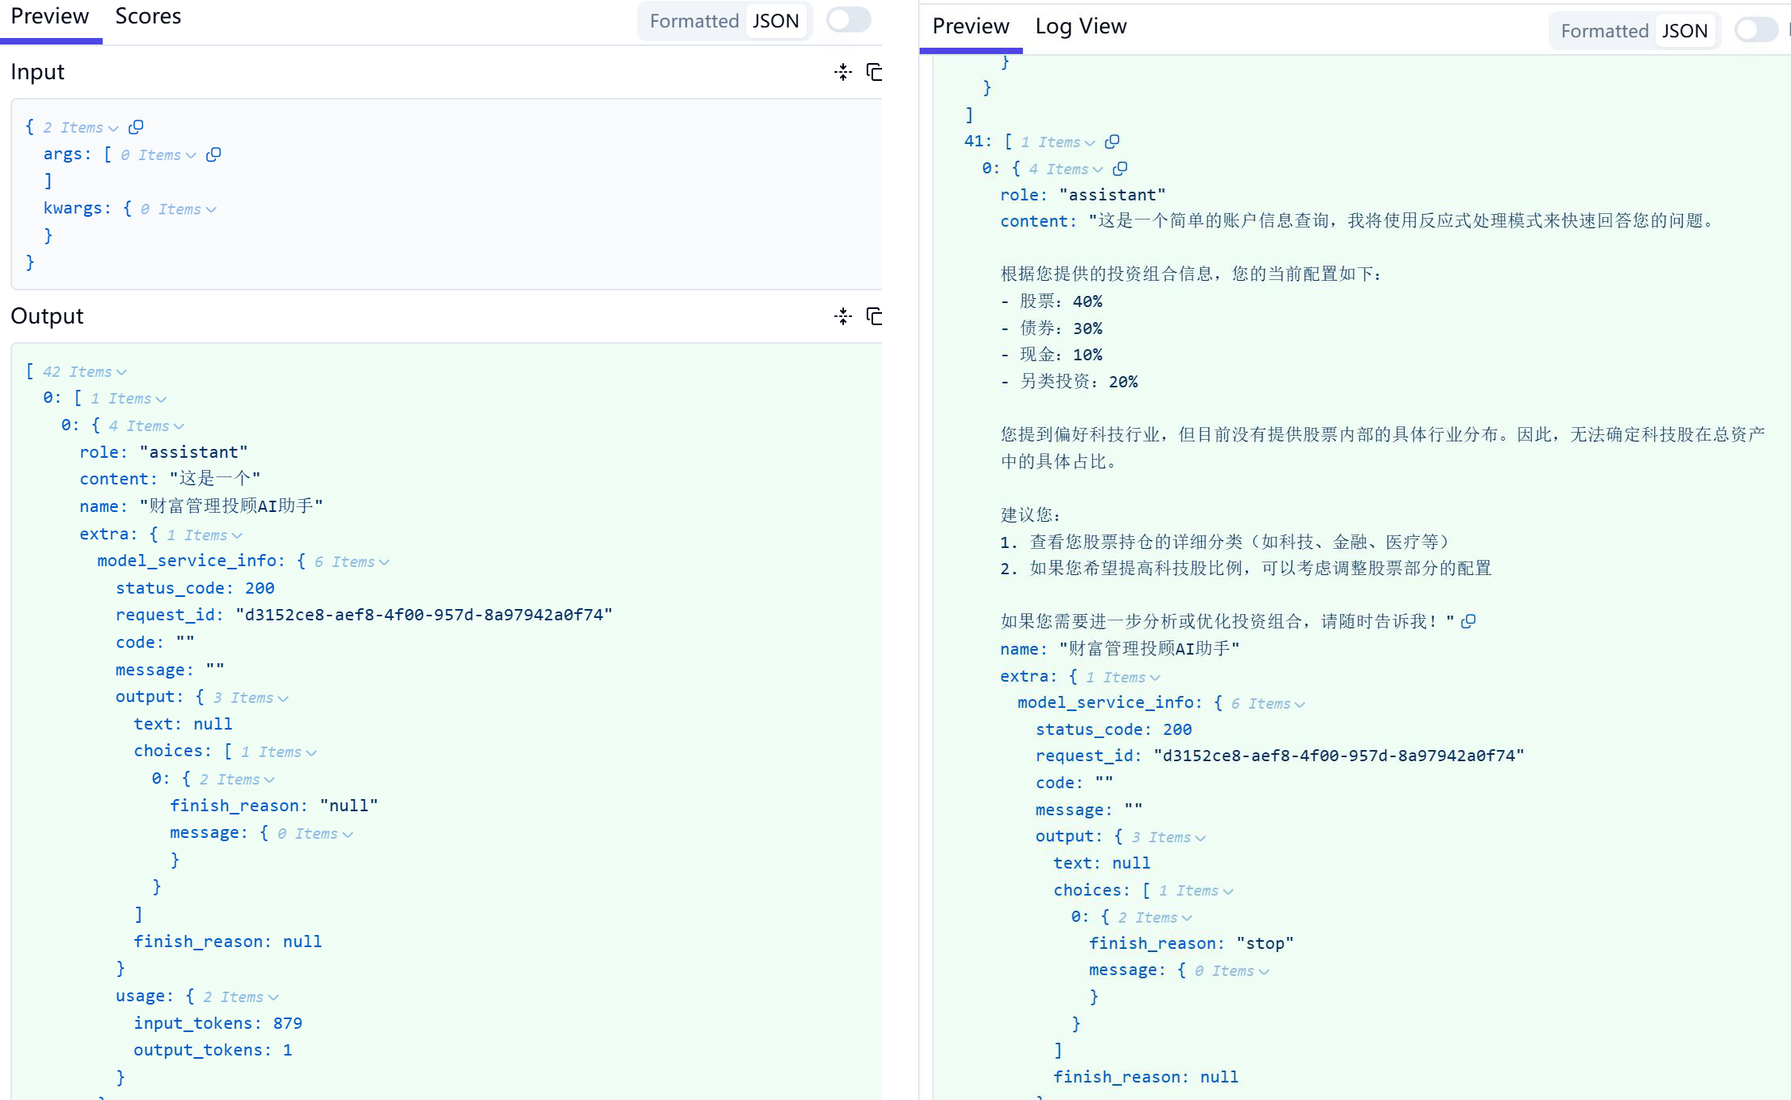Copy the Output section content
This screenshot has height=1100, width=1791.
click(874, 316)
